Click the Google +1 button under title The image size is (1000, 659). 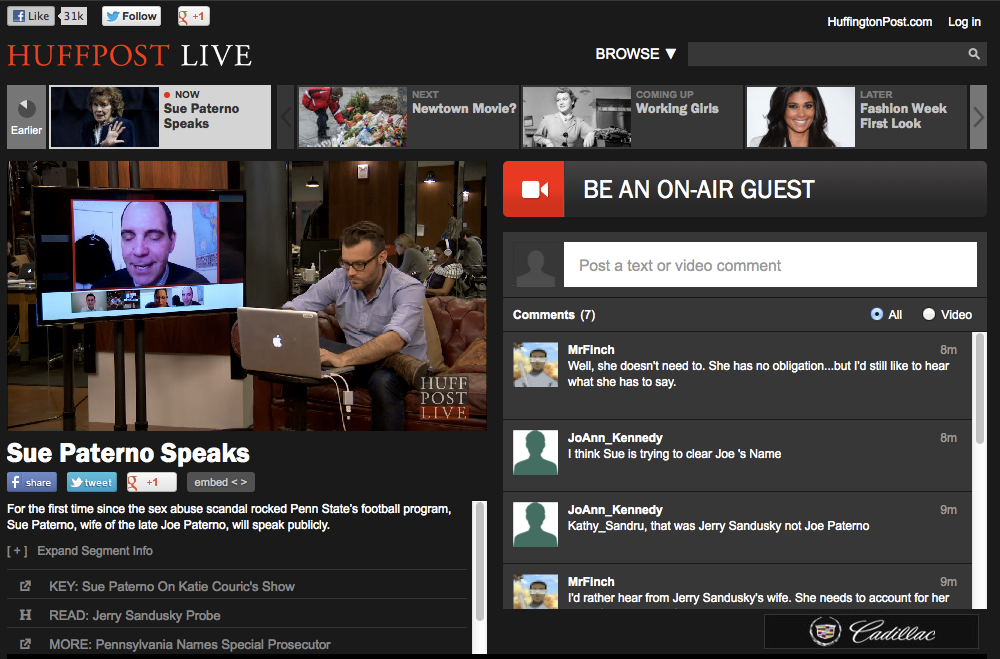pyautogui.click(x=151, y=482)
